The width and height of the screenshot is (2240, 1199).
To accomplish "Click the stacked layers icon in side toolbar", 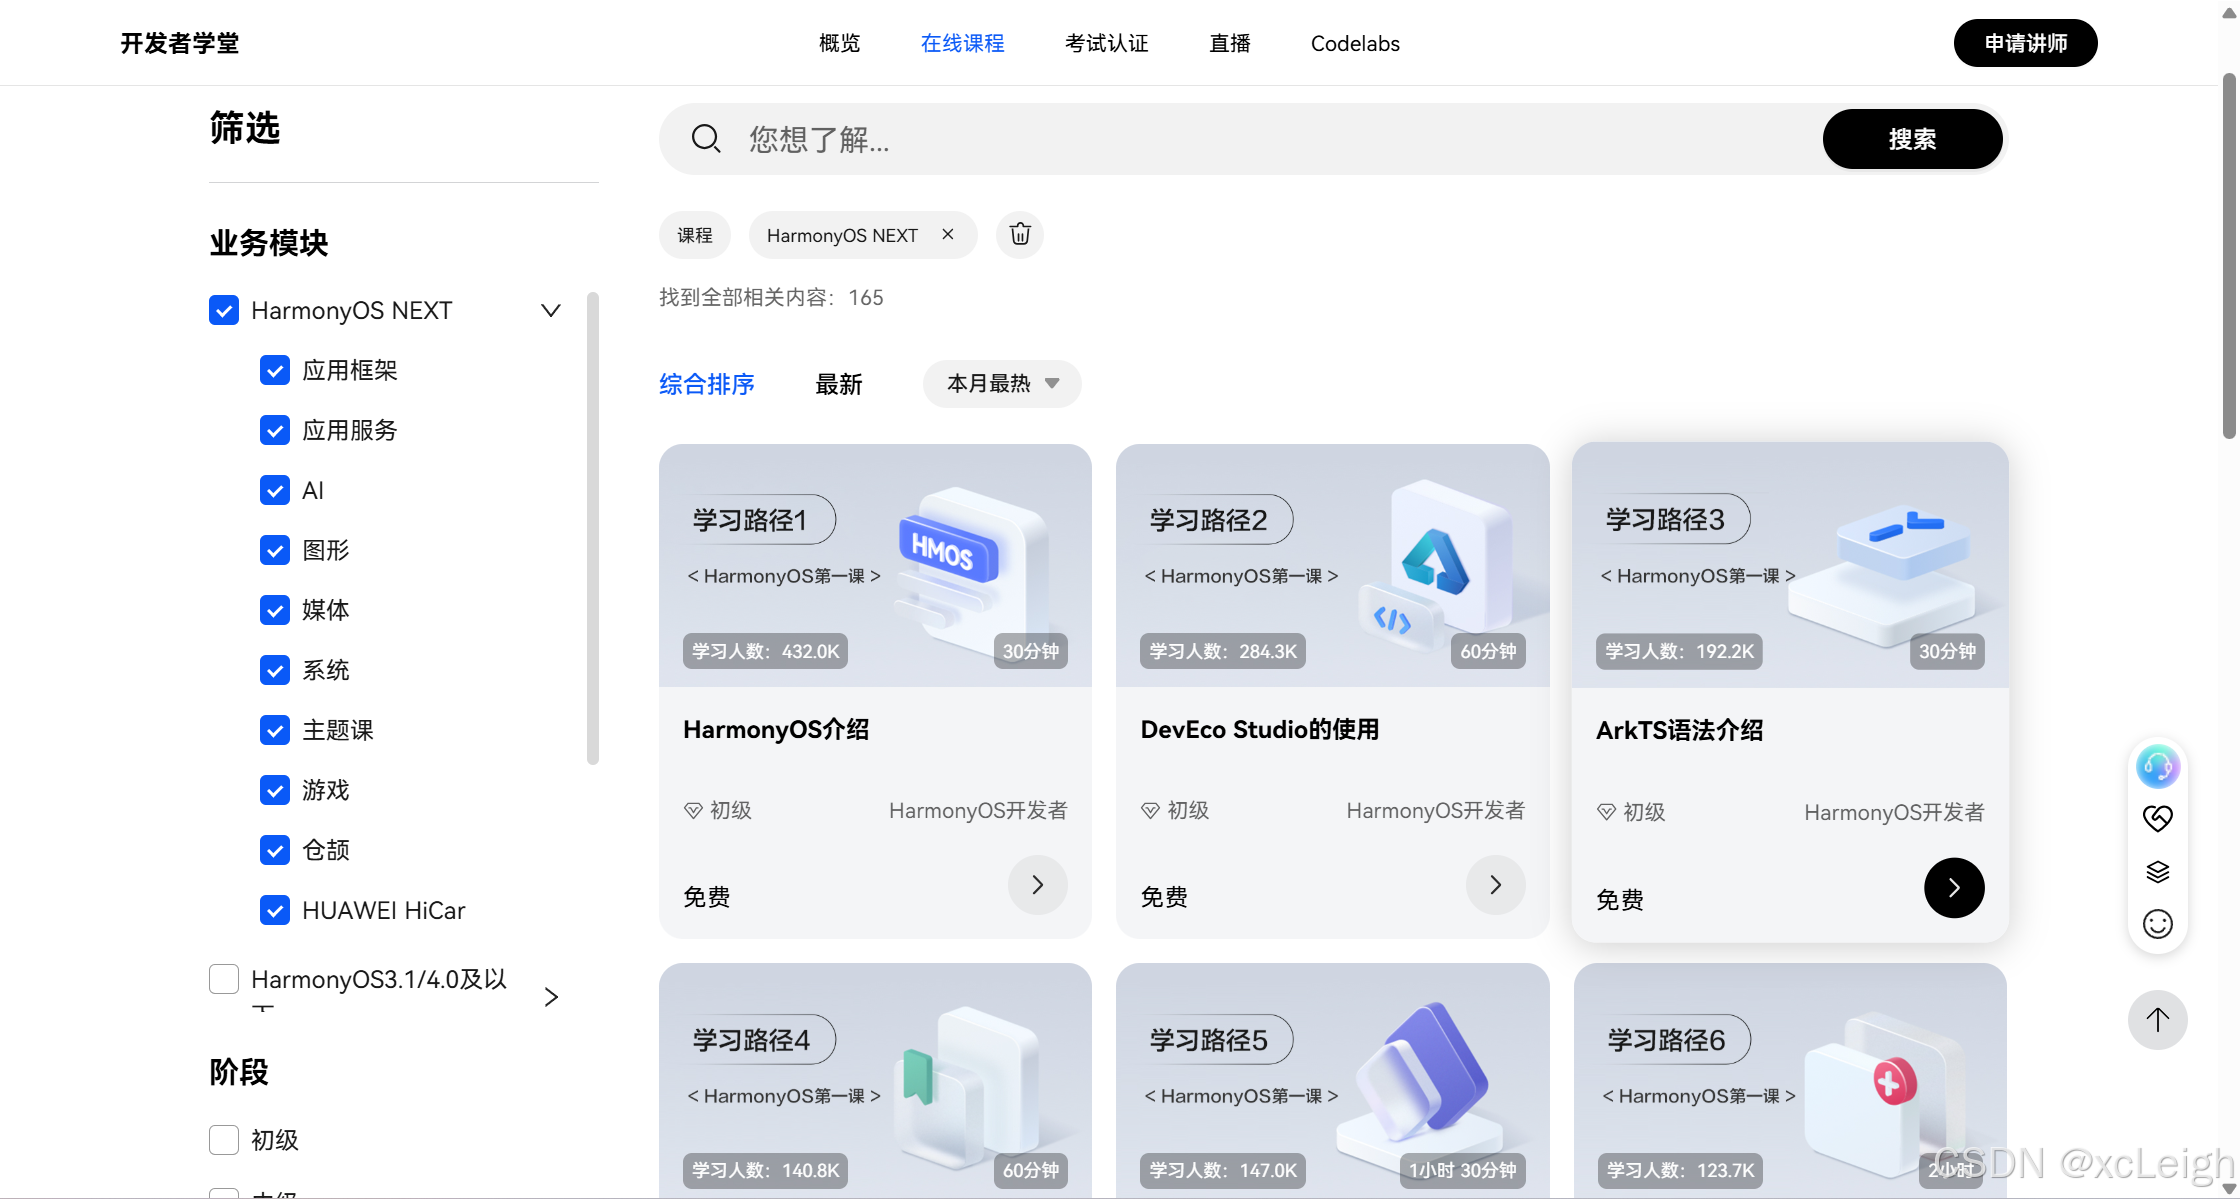I will point(2157,872).
